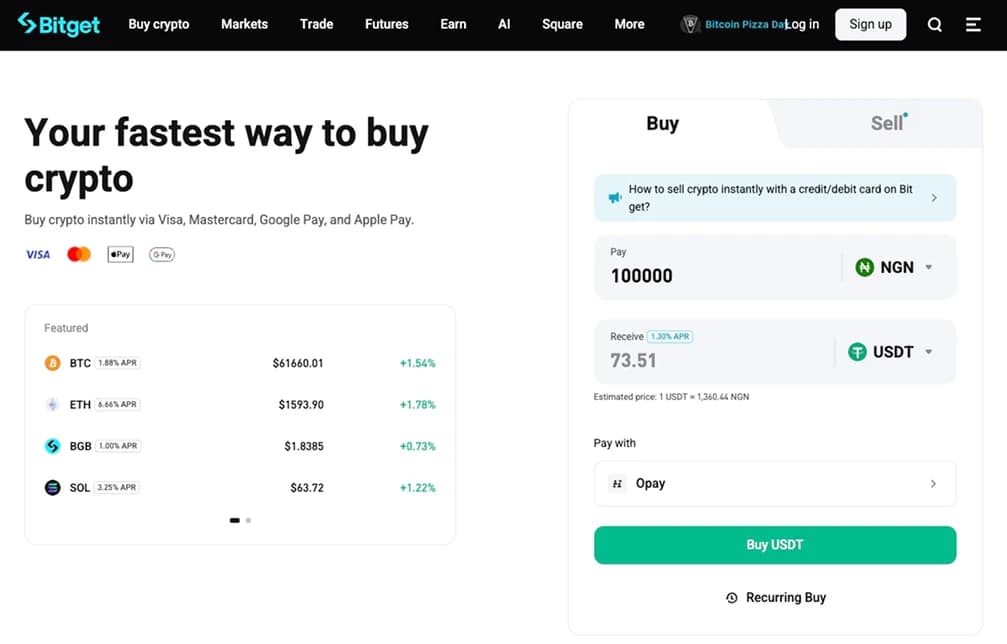This screenshot has height=644, width=1007.
Task: Open the how to sell crypto announcement
Action: pos(775,198)
